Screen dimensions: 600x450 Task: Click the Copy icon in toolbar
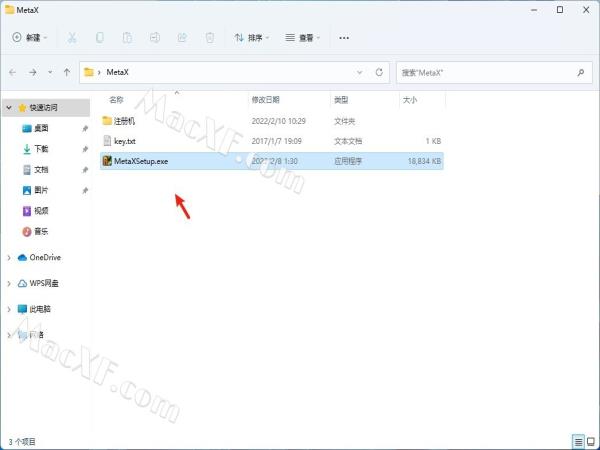click(99, 38)
